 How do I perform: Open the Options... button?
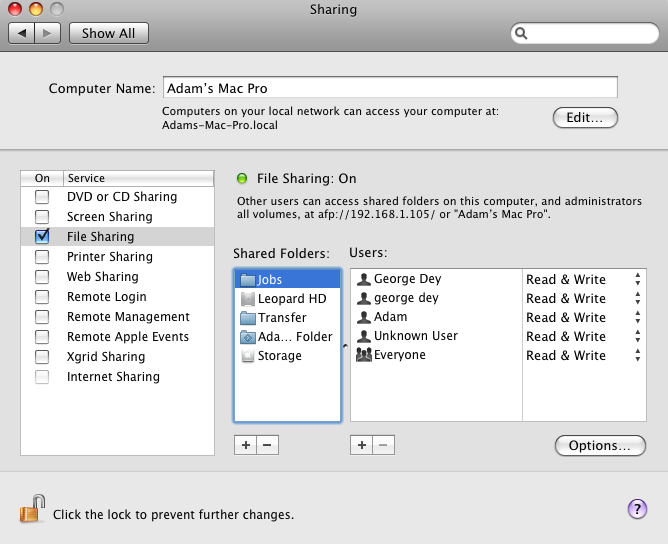pyautogui.click(x=600, y=446)
